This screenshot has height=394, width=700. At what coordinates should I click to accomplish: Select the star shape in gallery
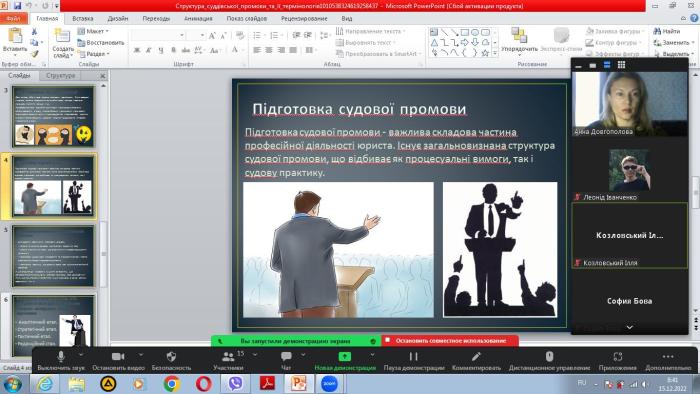click(485, 53)
